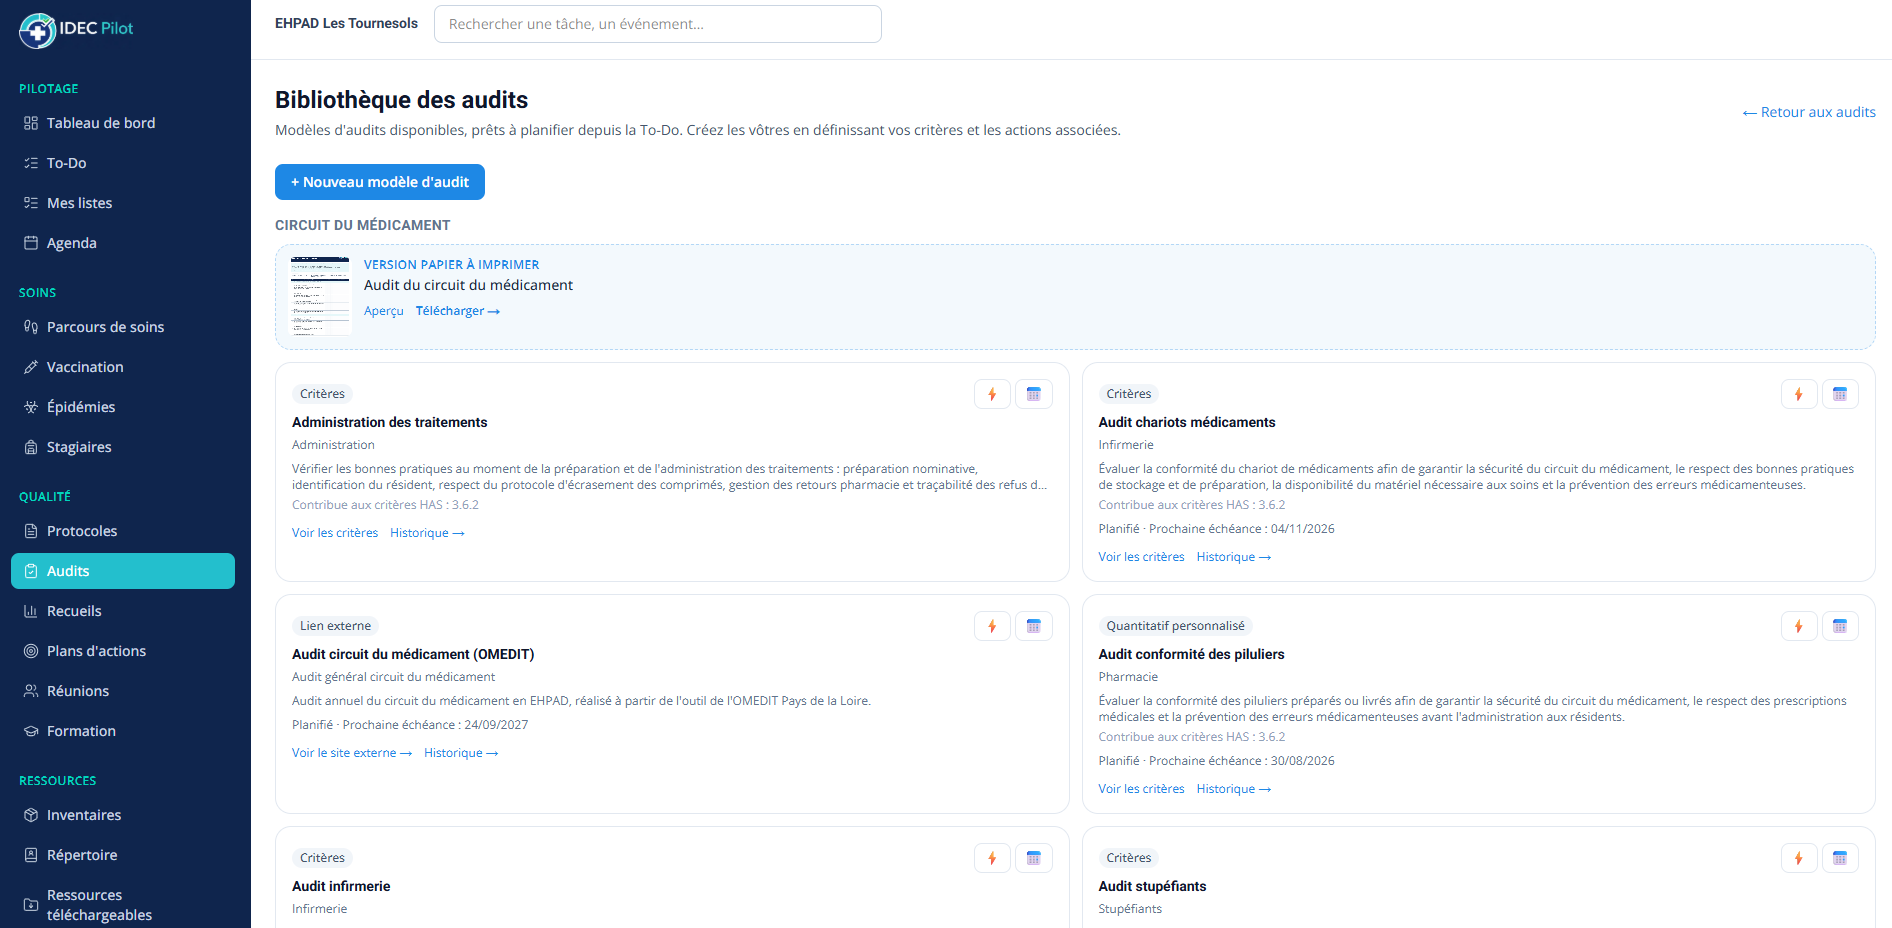Click calendar icon on Audit conformité des piluliers
The height and width of the screenshot is (928, 1892).
pos(1840,626)
